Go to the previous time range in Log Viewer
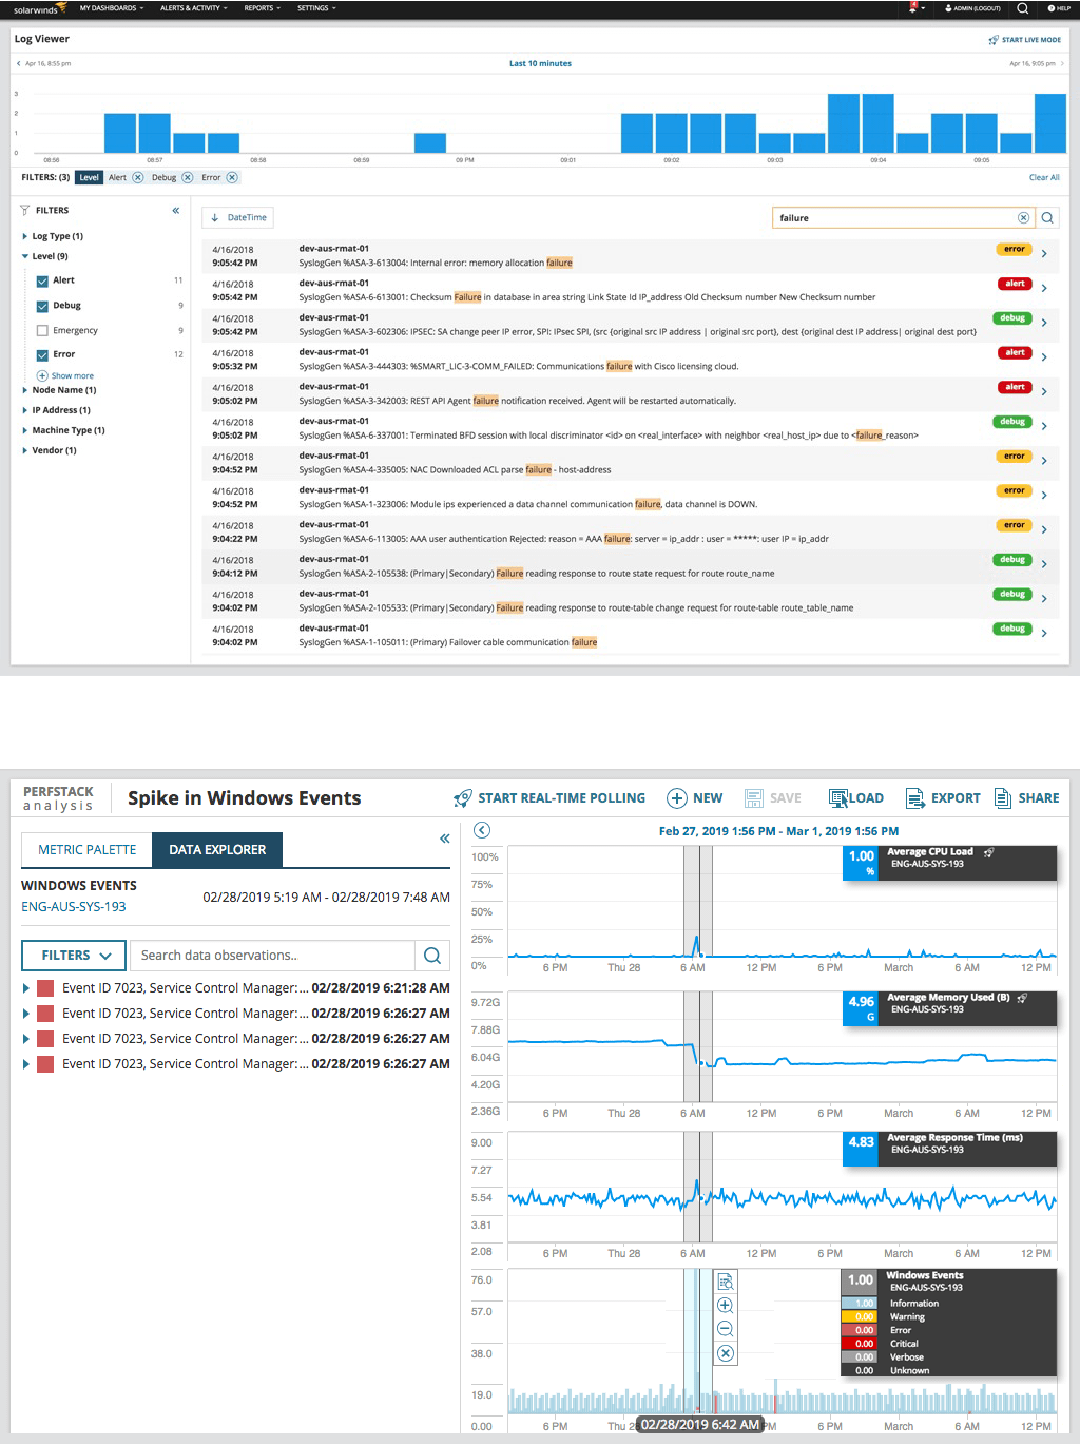 click(18, 63)
